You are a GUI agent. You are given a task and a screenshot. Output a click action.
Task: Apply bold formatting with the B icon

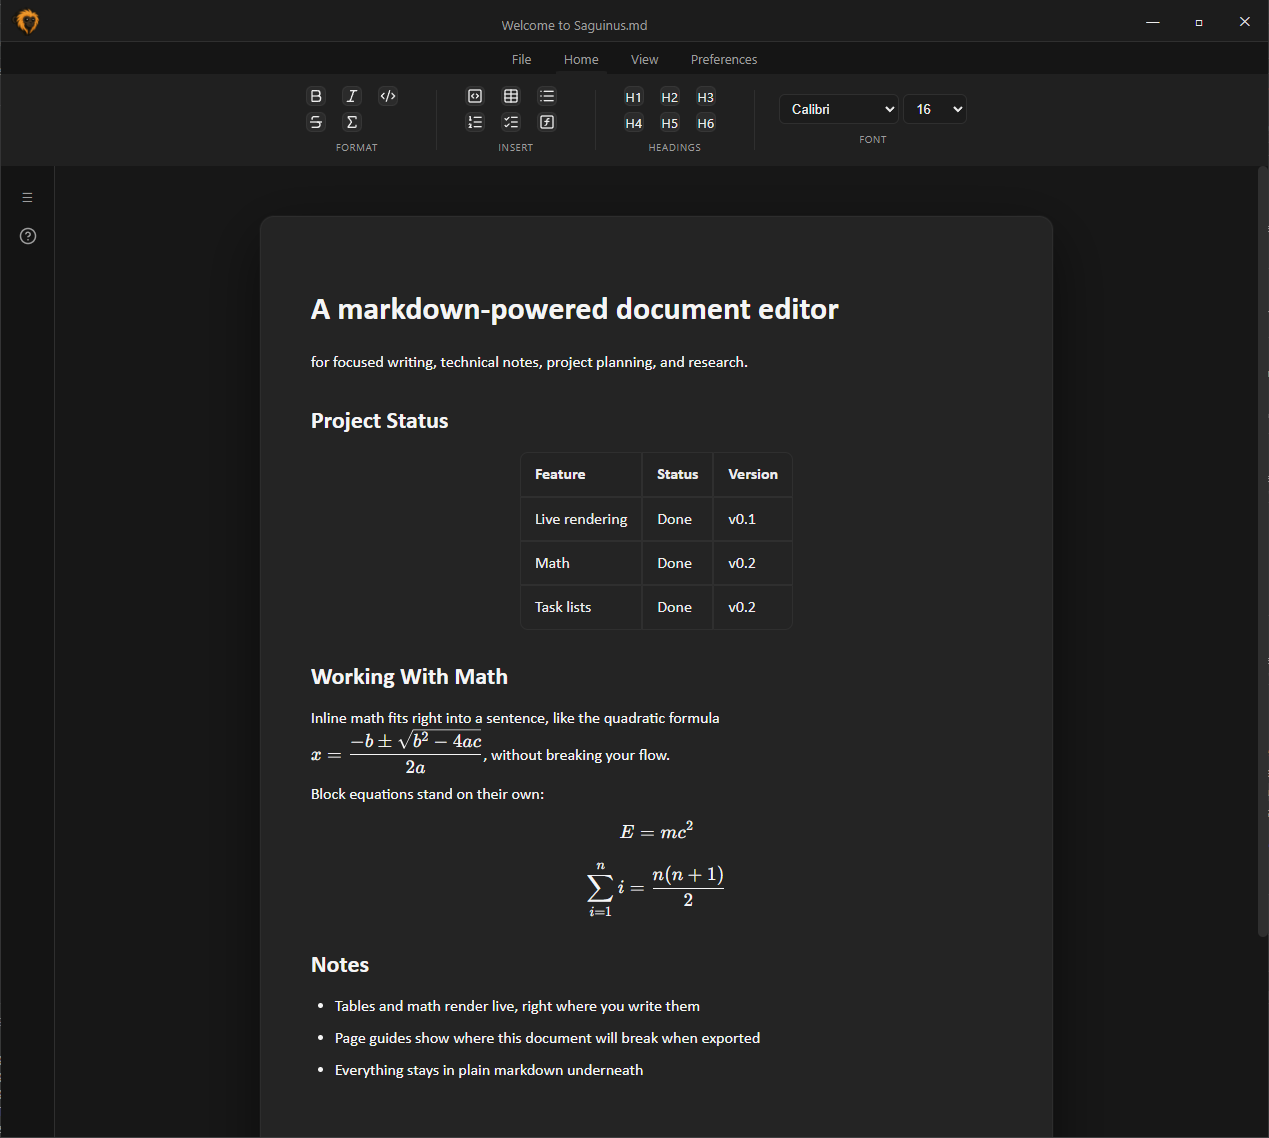(316, 96)
